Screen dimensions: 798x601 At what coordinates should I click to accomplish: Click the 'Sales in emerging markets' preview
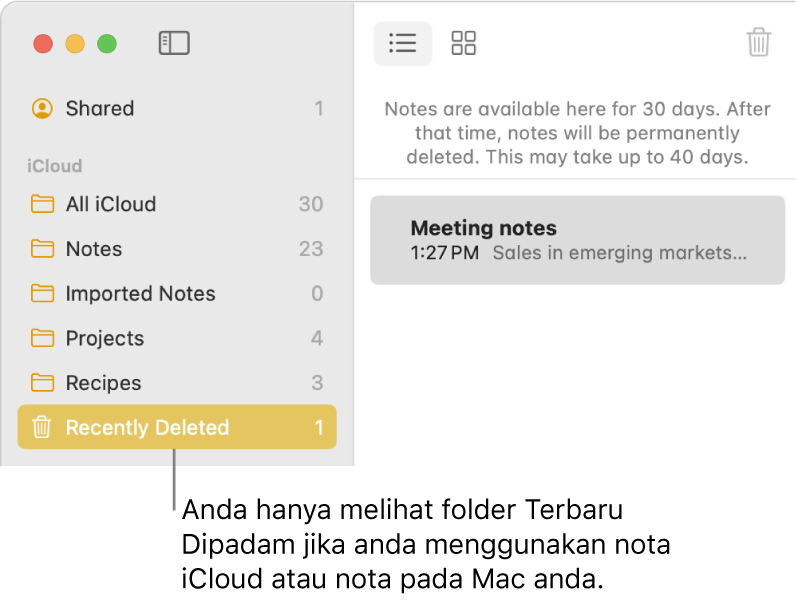pyautogui.click(x=619, y=253)
